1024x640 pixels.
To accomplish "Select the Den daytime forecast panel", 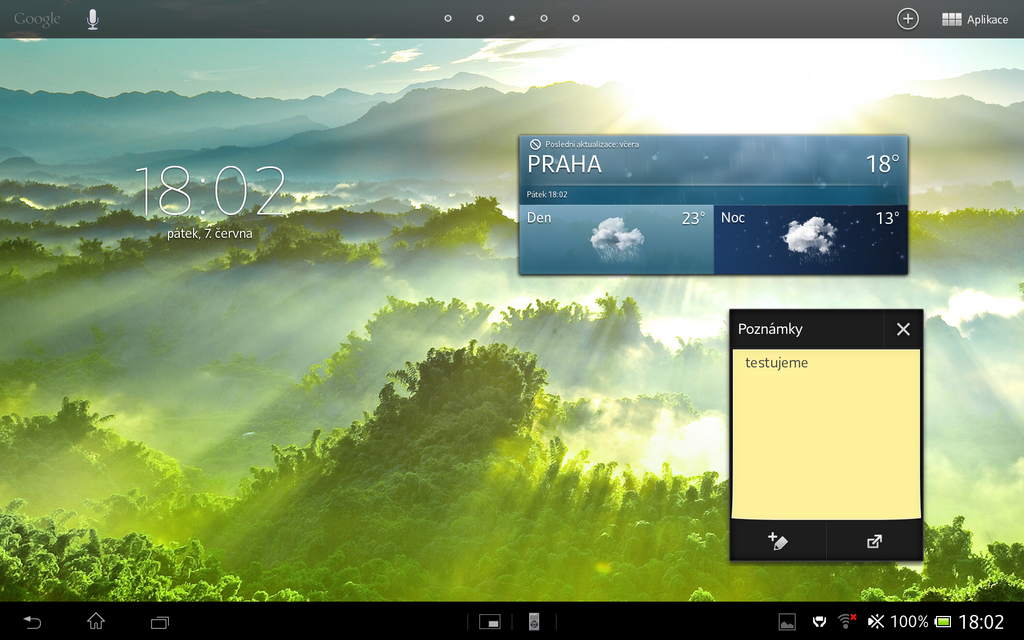I will coord(615,238).
